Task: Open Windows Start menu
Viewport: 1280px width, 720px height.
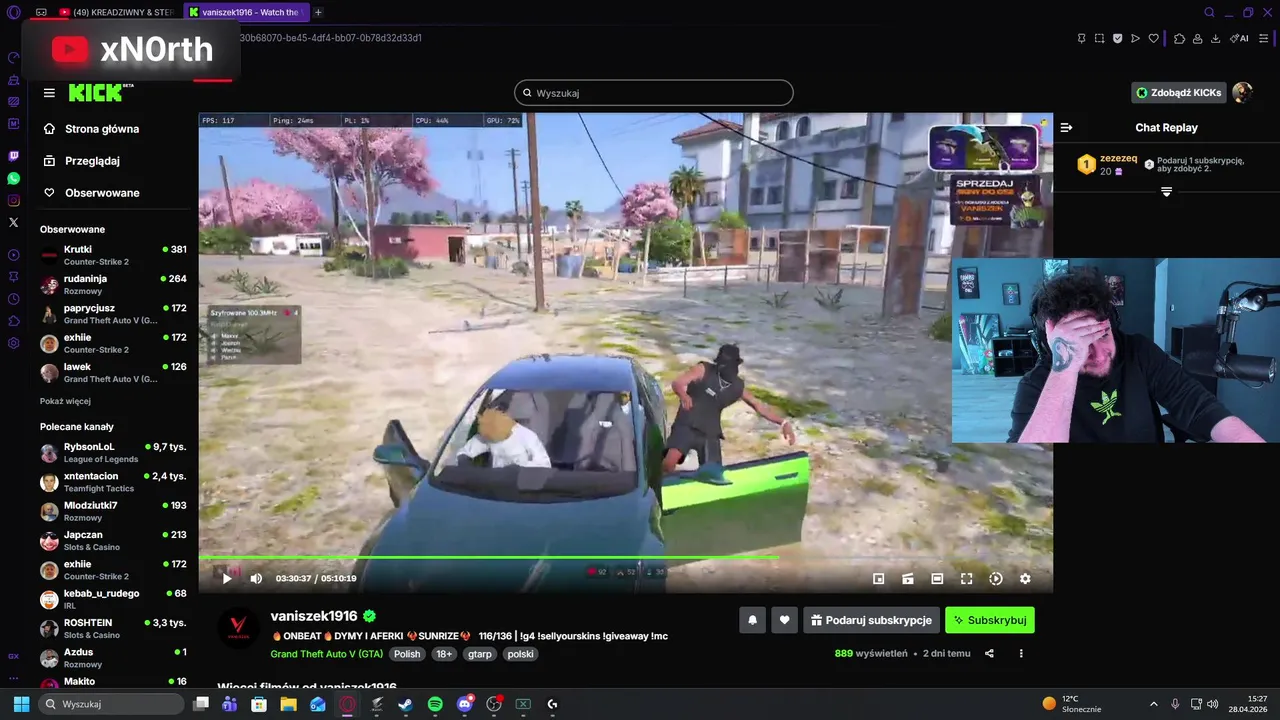Action: (x=21, y=704)
